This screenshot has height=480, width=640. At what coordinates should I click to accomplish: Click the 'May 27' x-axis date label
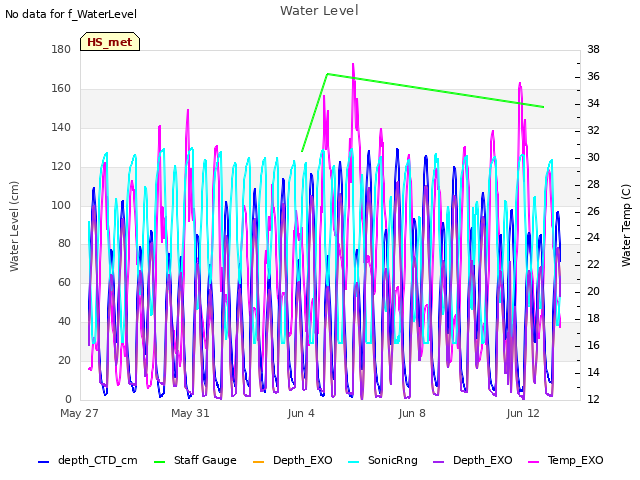tap(79, 413)
